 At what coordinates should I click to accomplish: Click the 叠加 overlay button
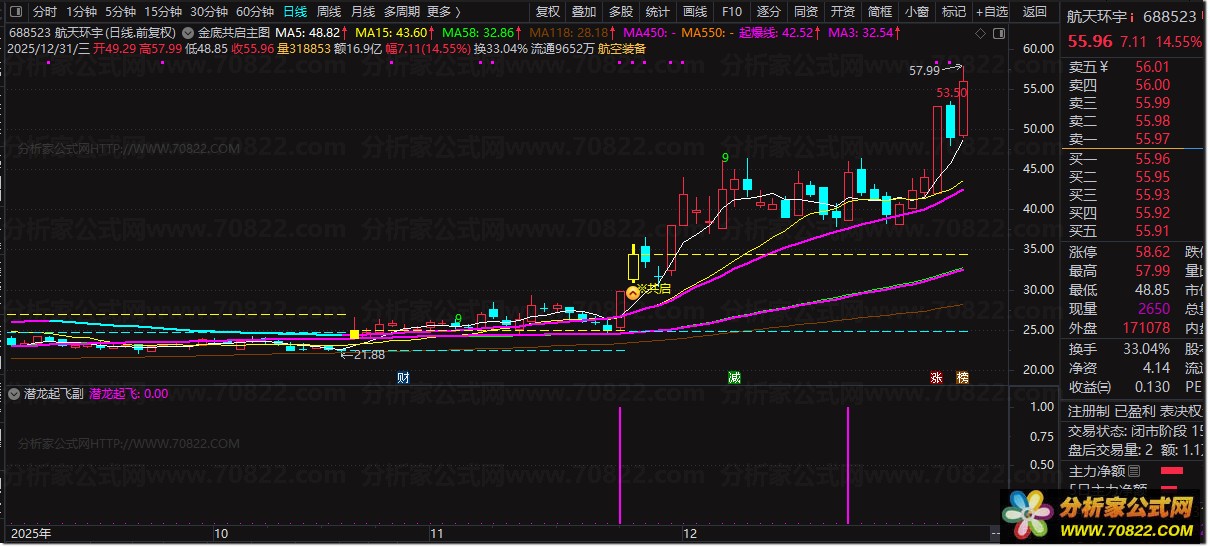pos(585,12)
